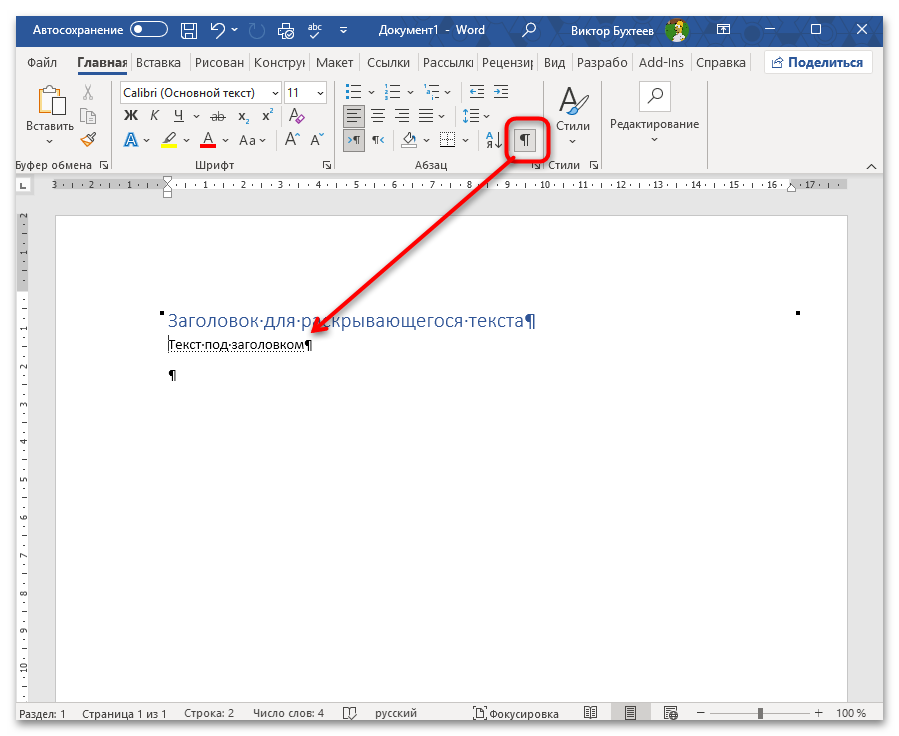Select the Format Painter brush icon
899x736 pixels.
point(88,140)
